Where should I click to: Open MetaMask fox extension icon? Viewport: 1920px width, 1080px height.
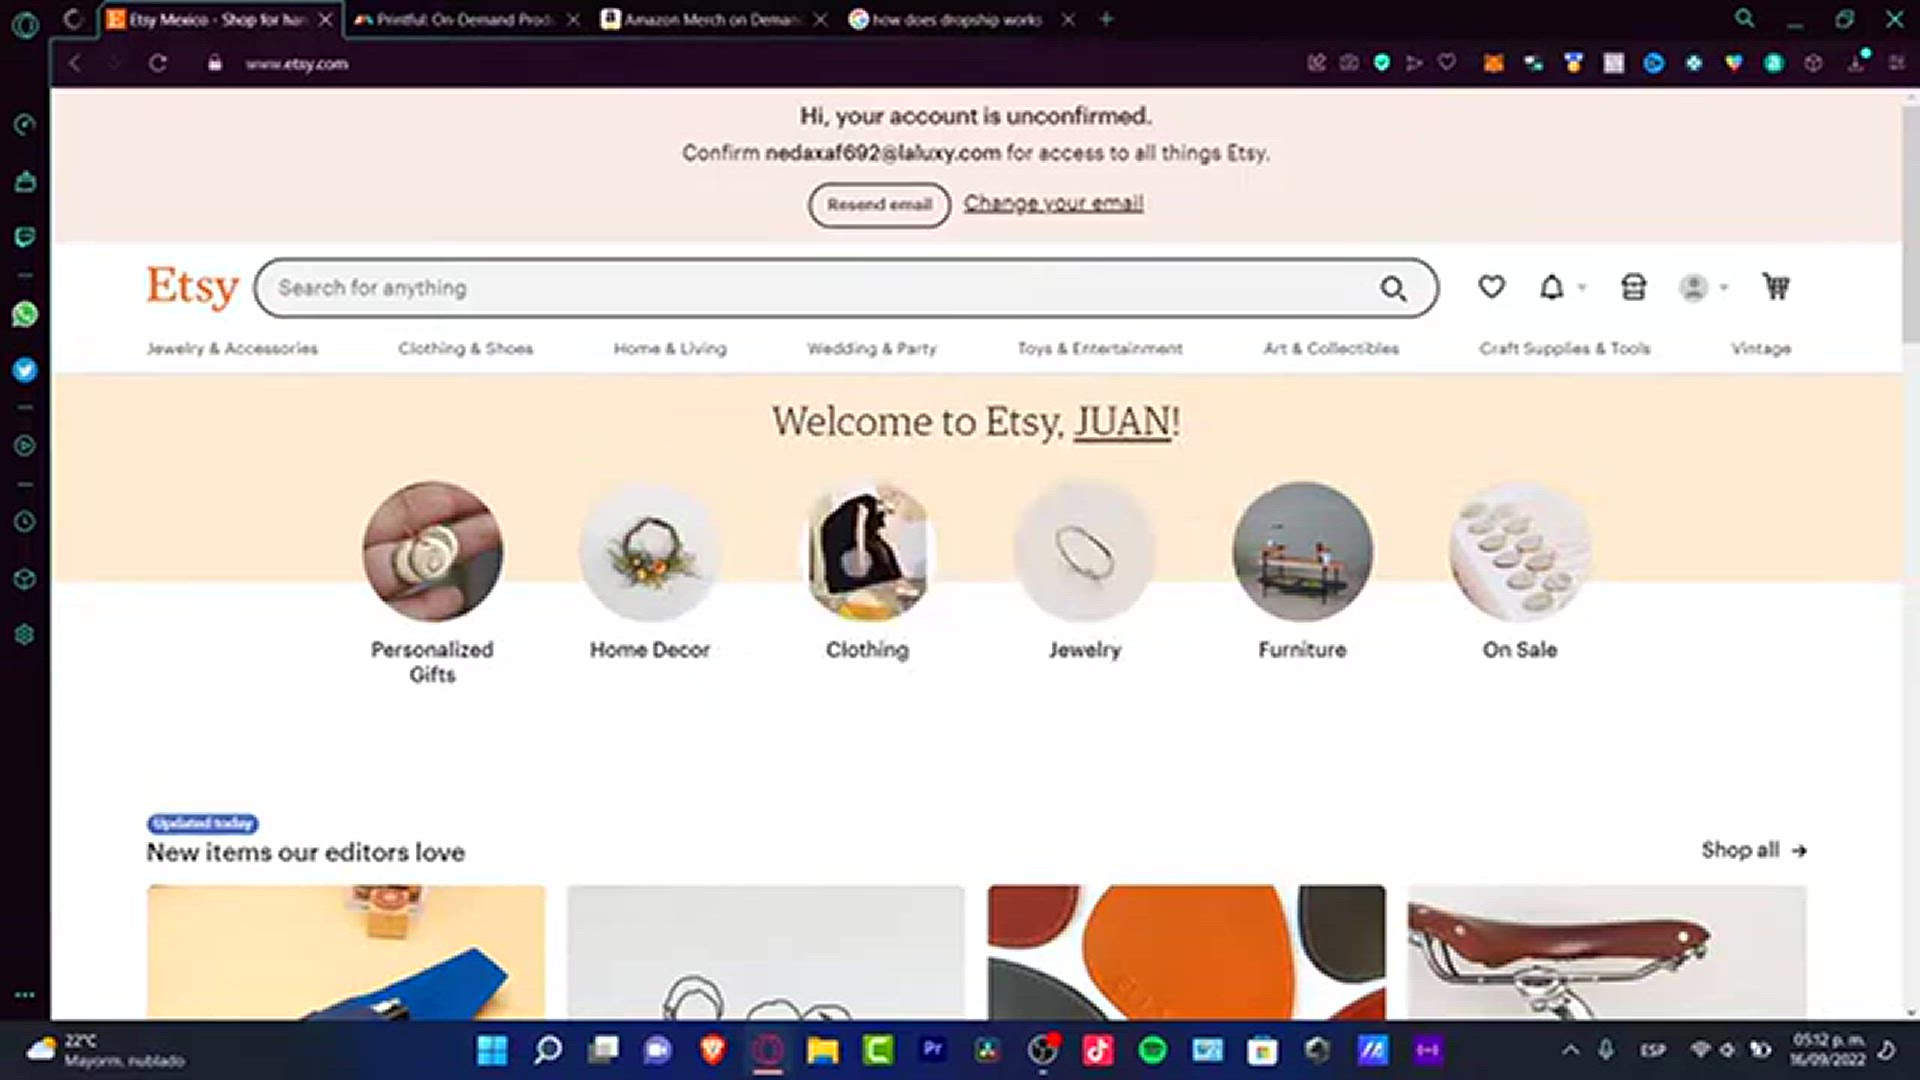pyautogui.click(x=1493, y=63)
